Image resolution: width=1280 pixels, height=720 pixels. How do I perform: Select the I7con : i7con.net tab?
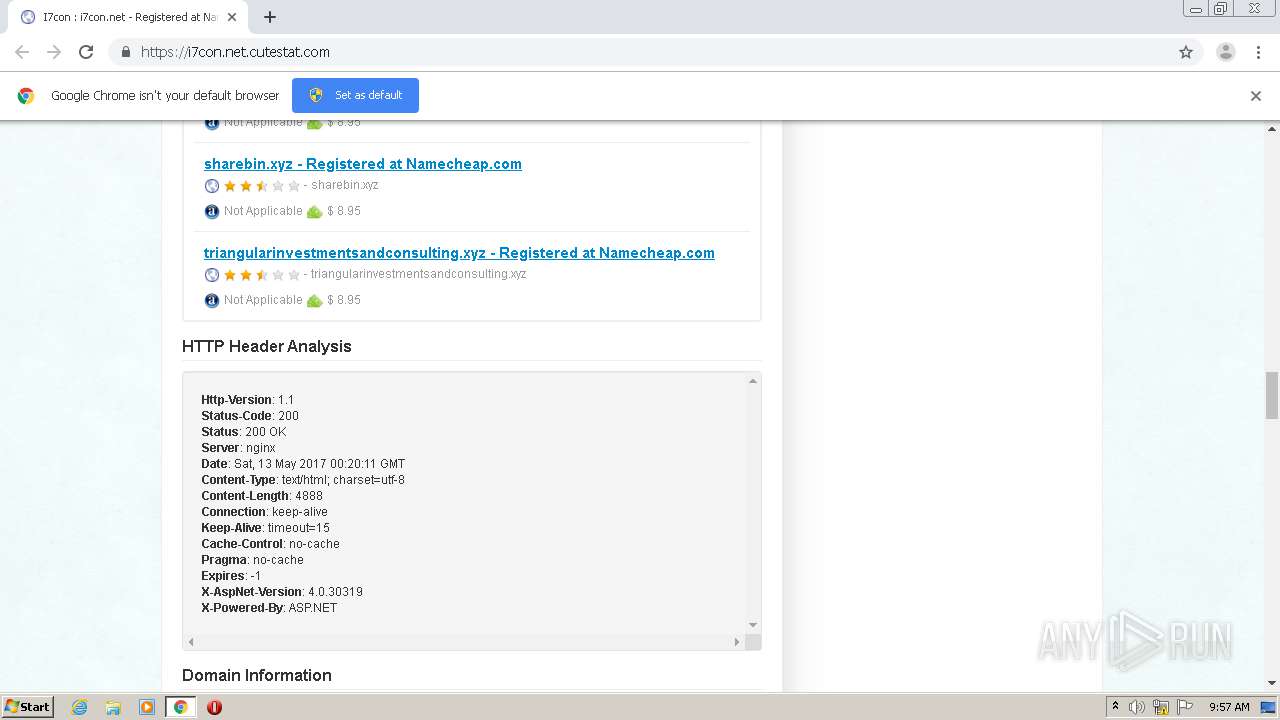point(127,17)
